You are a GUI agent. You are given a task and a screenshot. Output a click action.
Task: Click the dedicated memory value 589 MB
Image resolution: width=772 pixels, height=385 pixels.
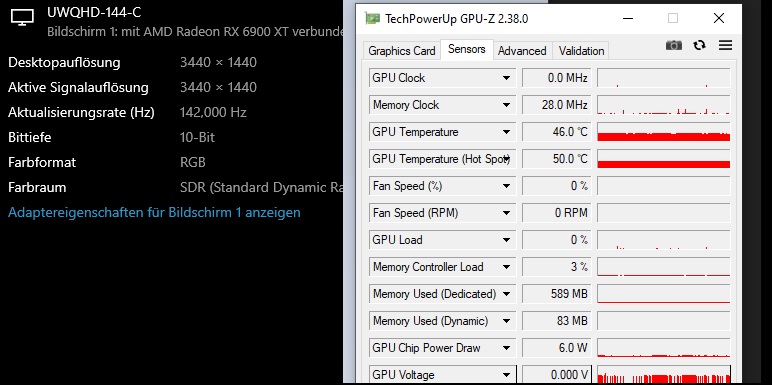click(x=556, y=294)
